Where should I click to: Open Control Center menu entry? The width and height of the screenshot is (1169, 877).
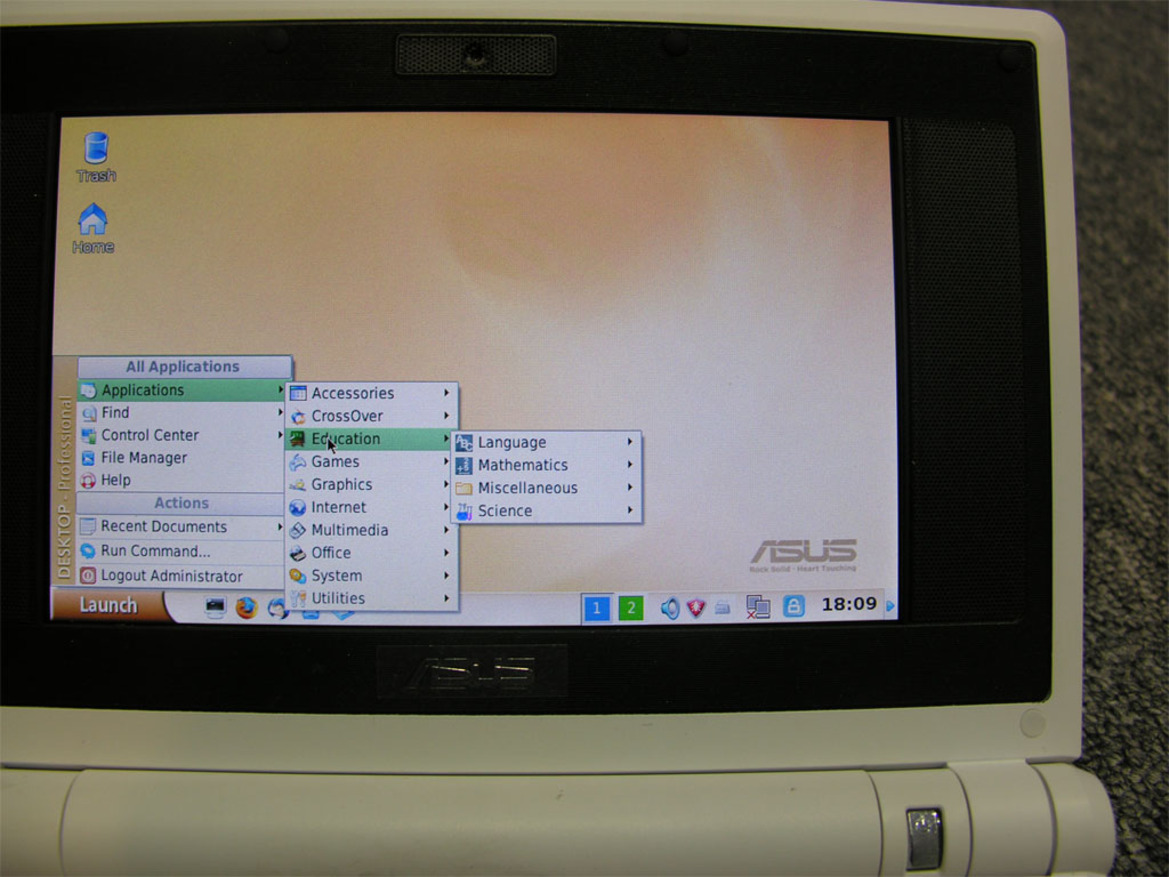(182, 435)
